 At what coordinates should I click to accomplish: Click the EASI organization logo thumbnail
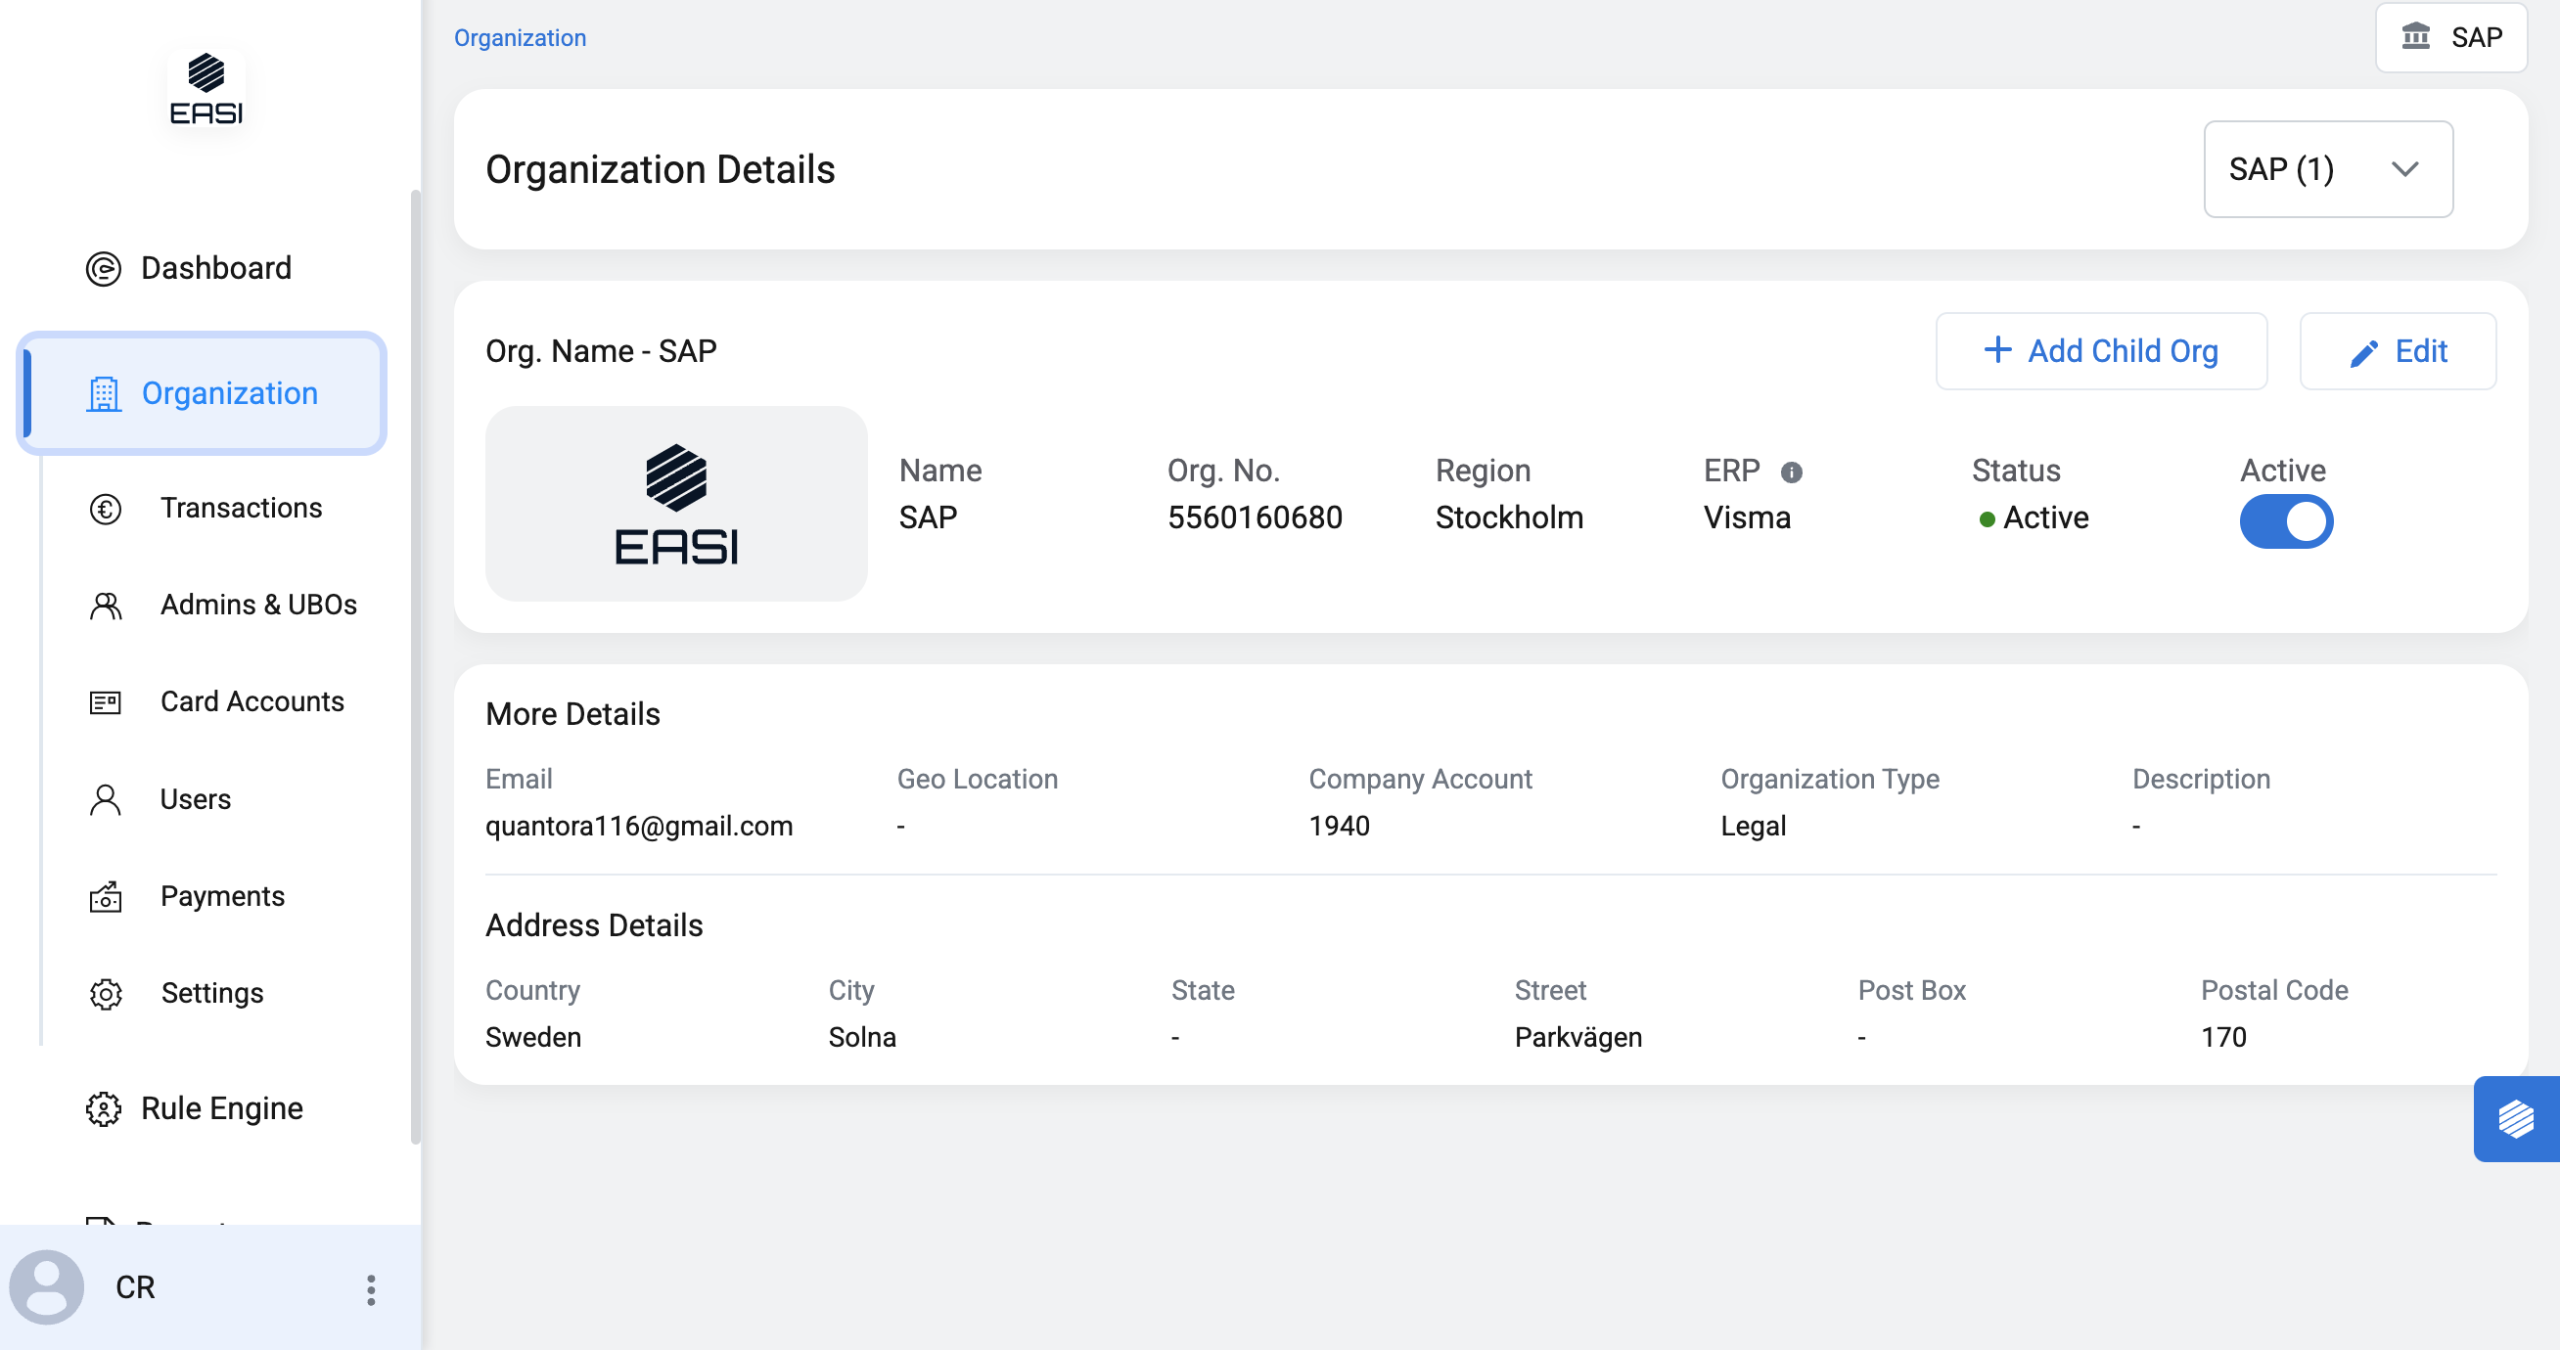pyautogui.click(x=676, y=504)
